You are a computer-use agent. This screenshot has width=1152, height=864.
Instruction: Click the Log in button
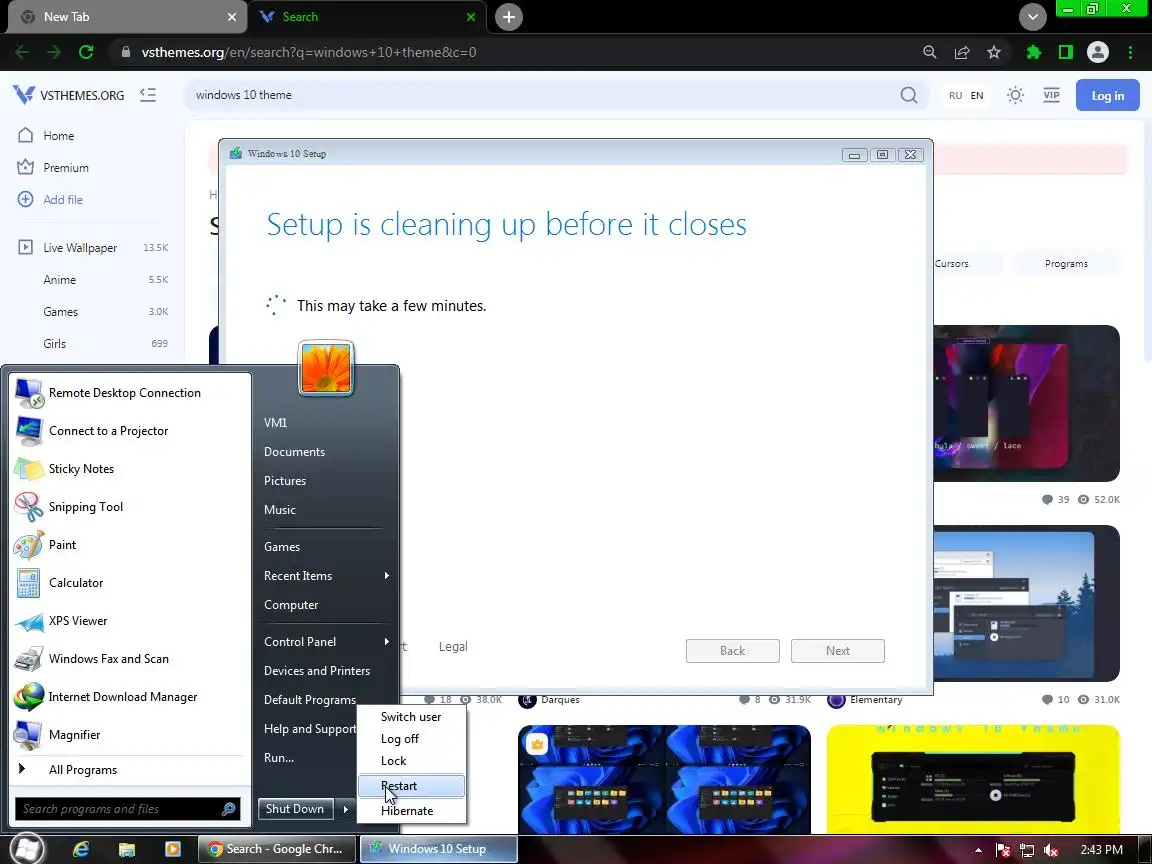tap(1107, 96)
